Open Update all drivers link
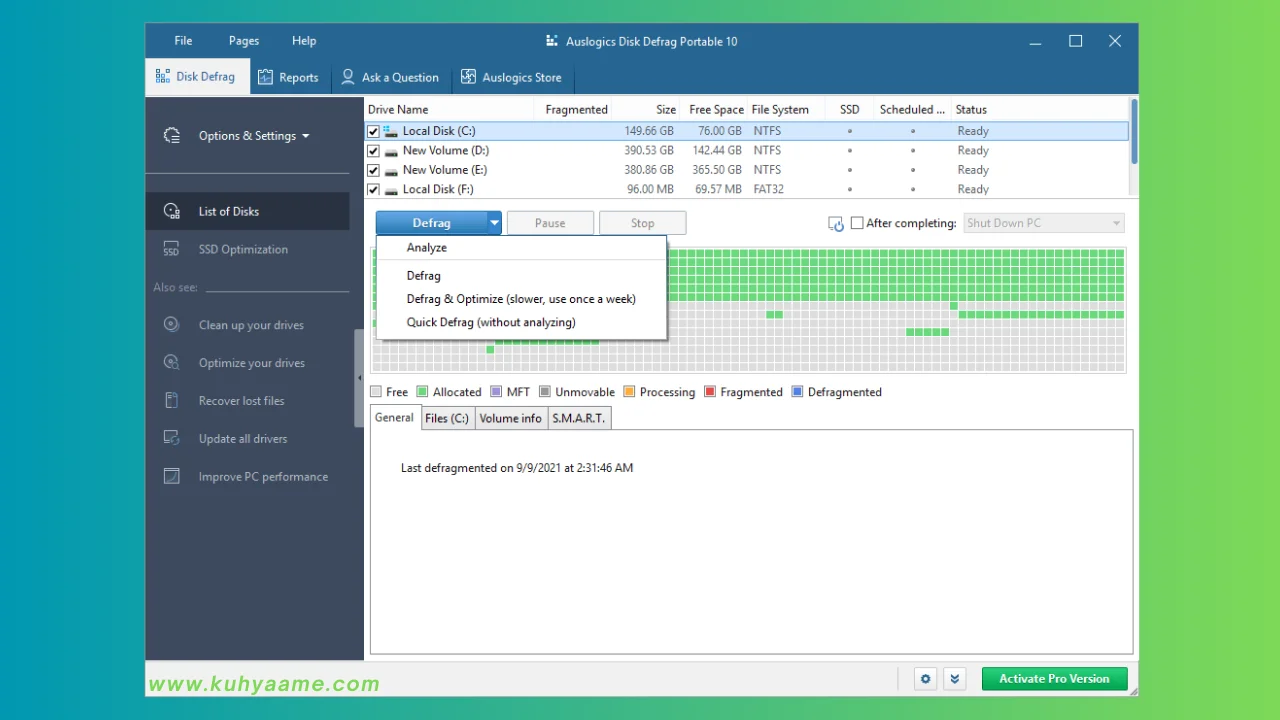Viewport: 1280px width, 720px height. 243,439
